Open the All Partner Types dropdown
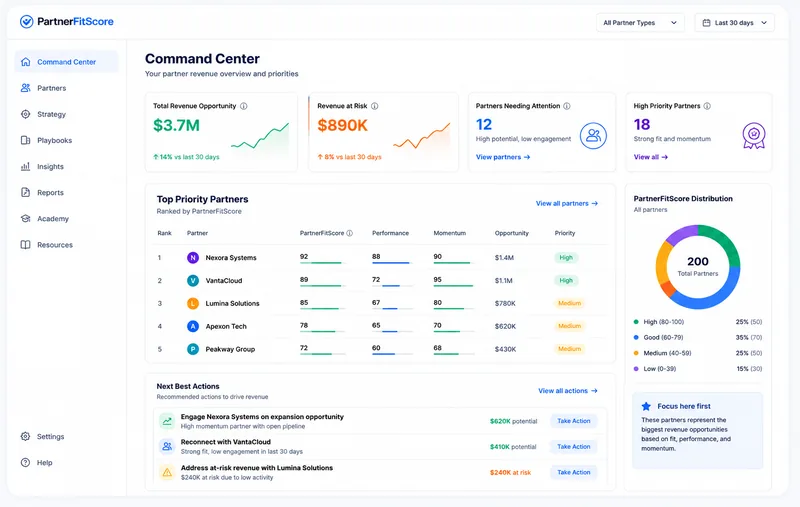800x507 pixels. tap(640, 22)
